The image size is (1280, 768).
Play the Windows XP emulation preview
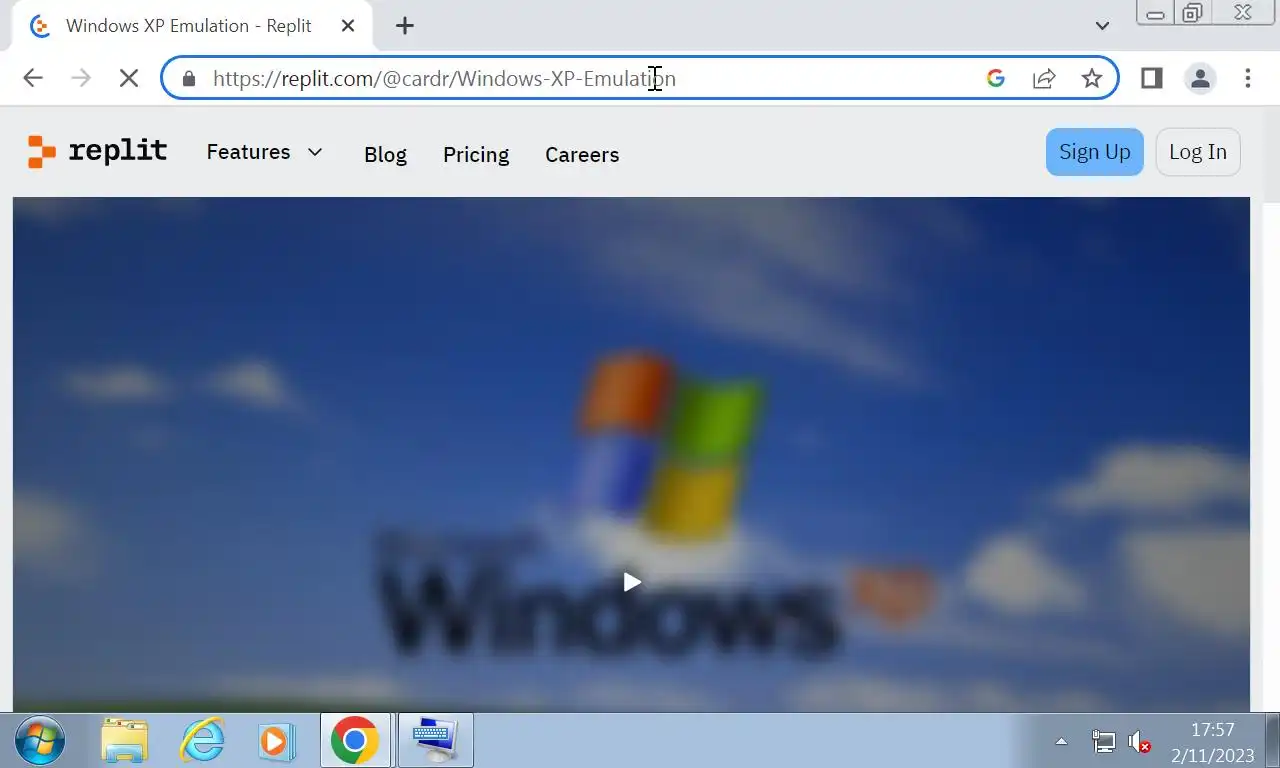(x=632, y=582)
